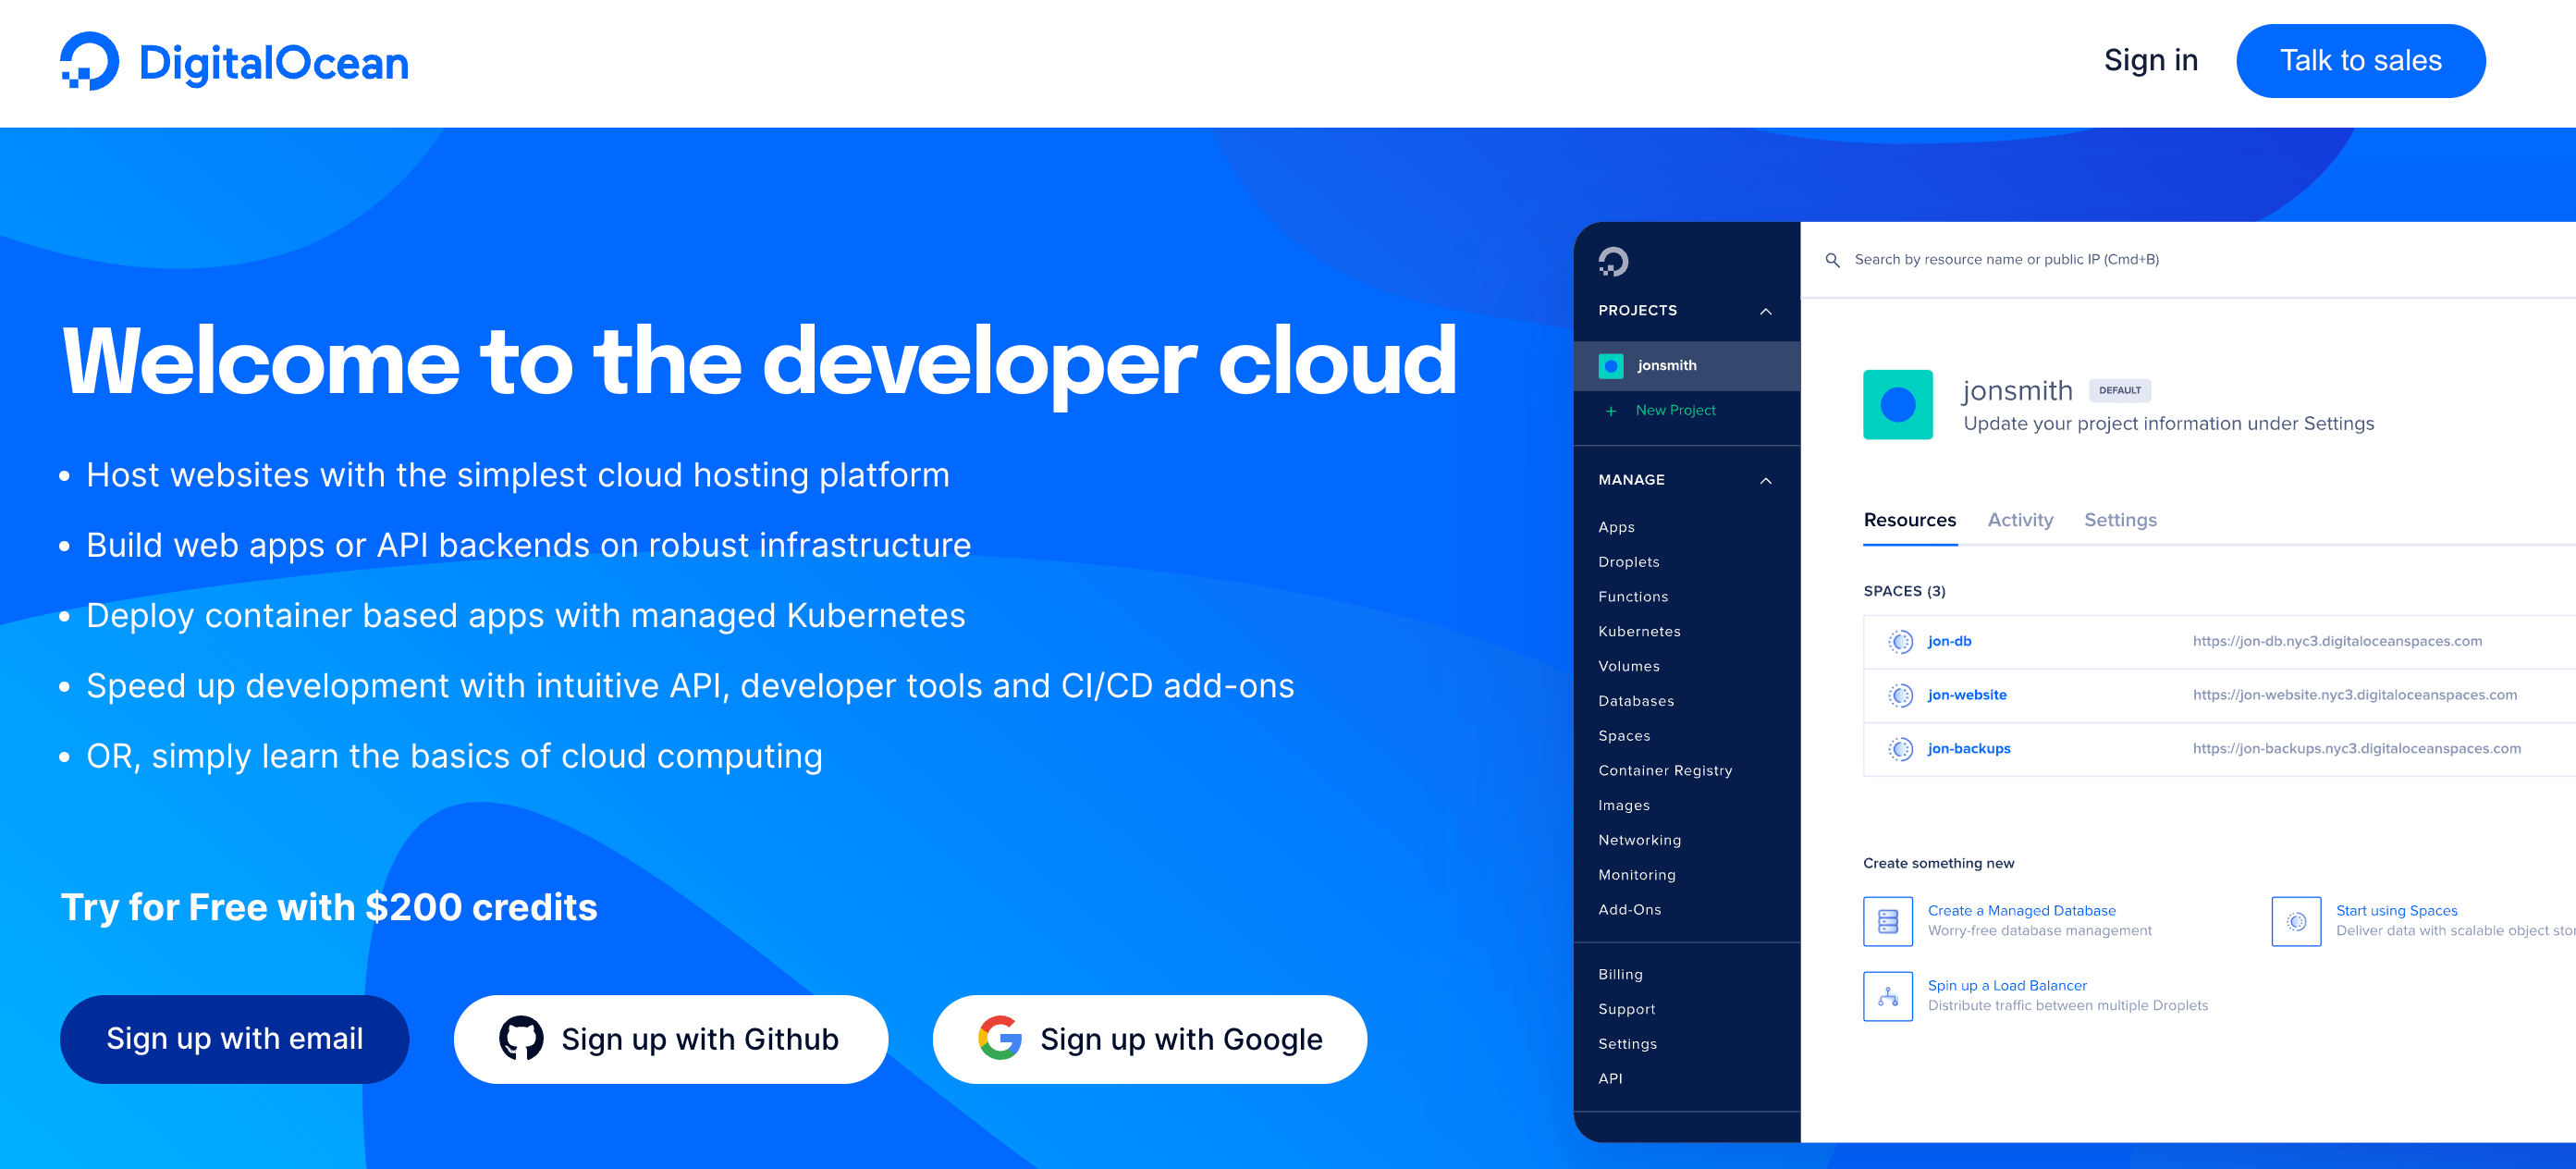This screenshot has height=1169, width=2576.
Task: Open account Settings in the sidebar bottom
Action: (1627, 1044)
